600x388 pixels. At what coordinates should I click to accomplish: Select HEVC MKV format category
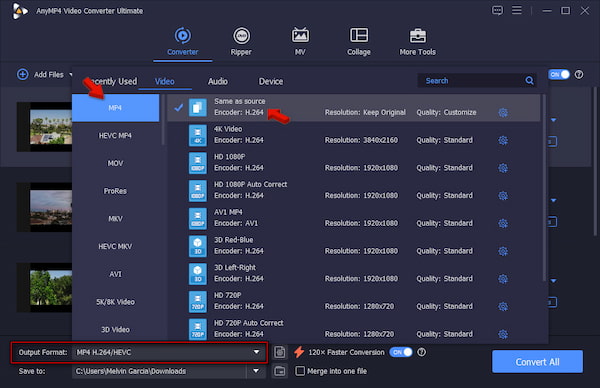pos(116,246)
